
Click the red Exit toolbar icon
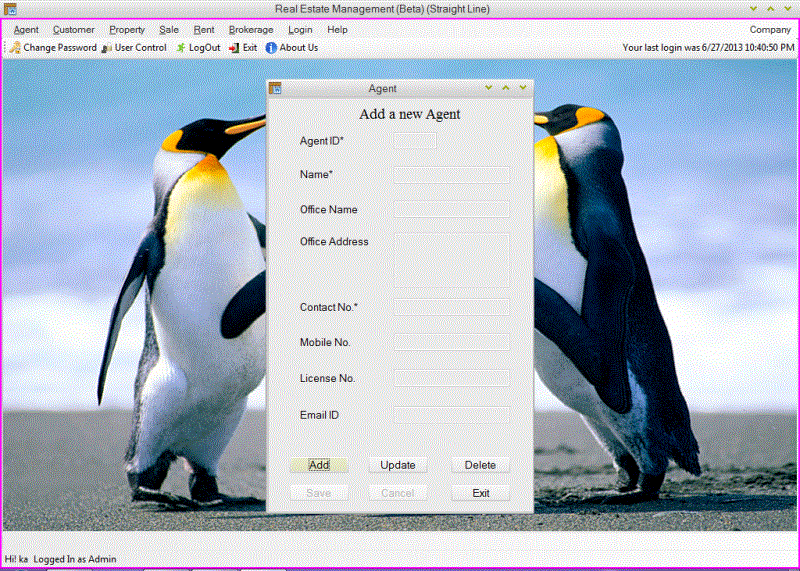pos(234,48)
